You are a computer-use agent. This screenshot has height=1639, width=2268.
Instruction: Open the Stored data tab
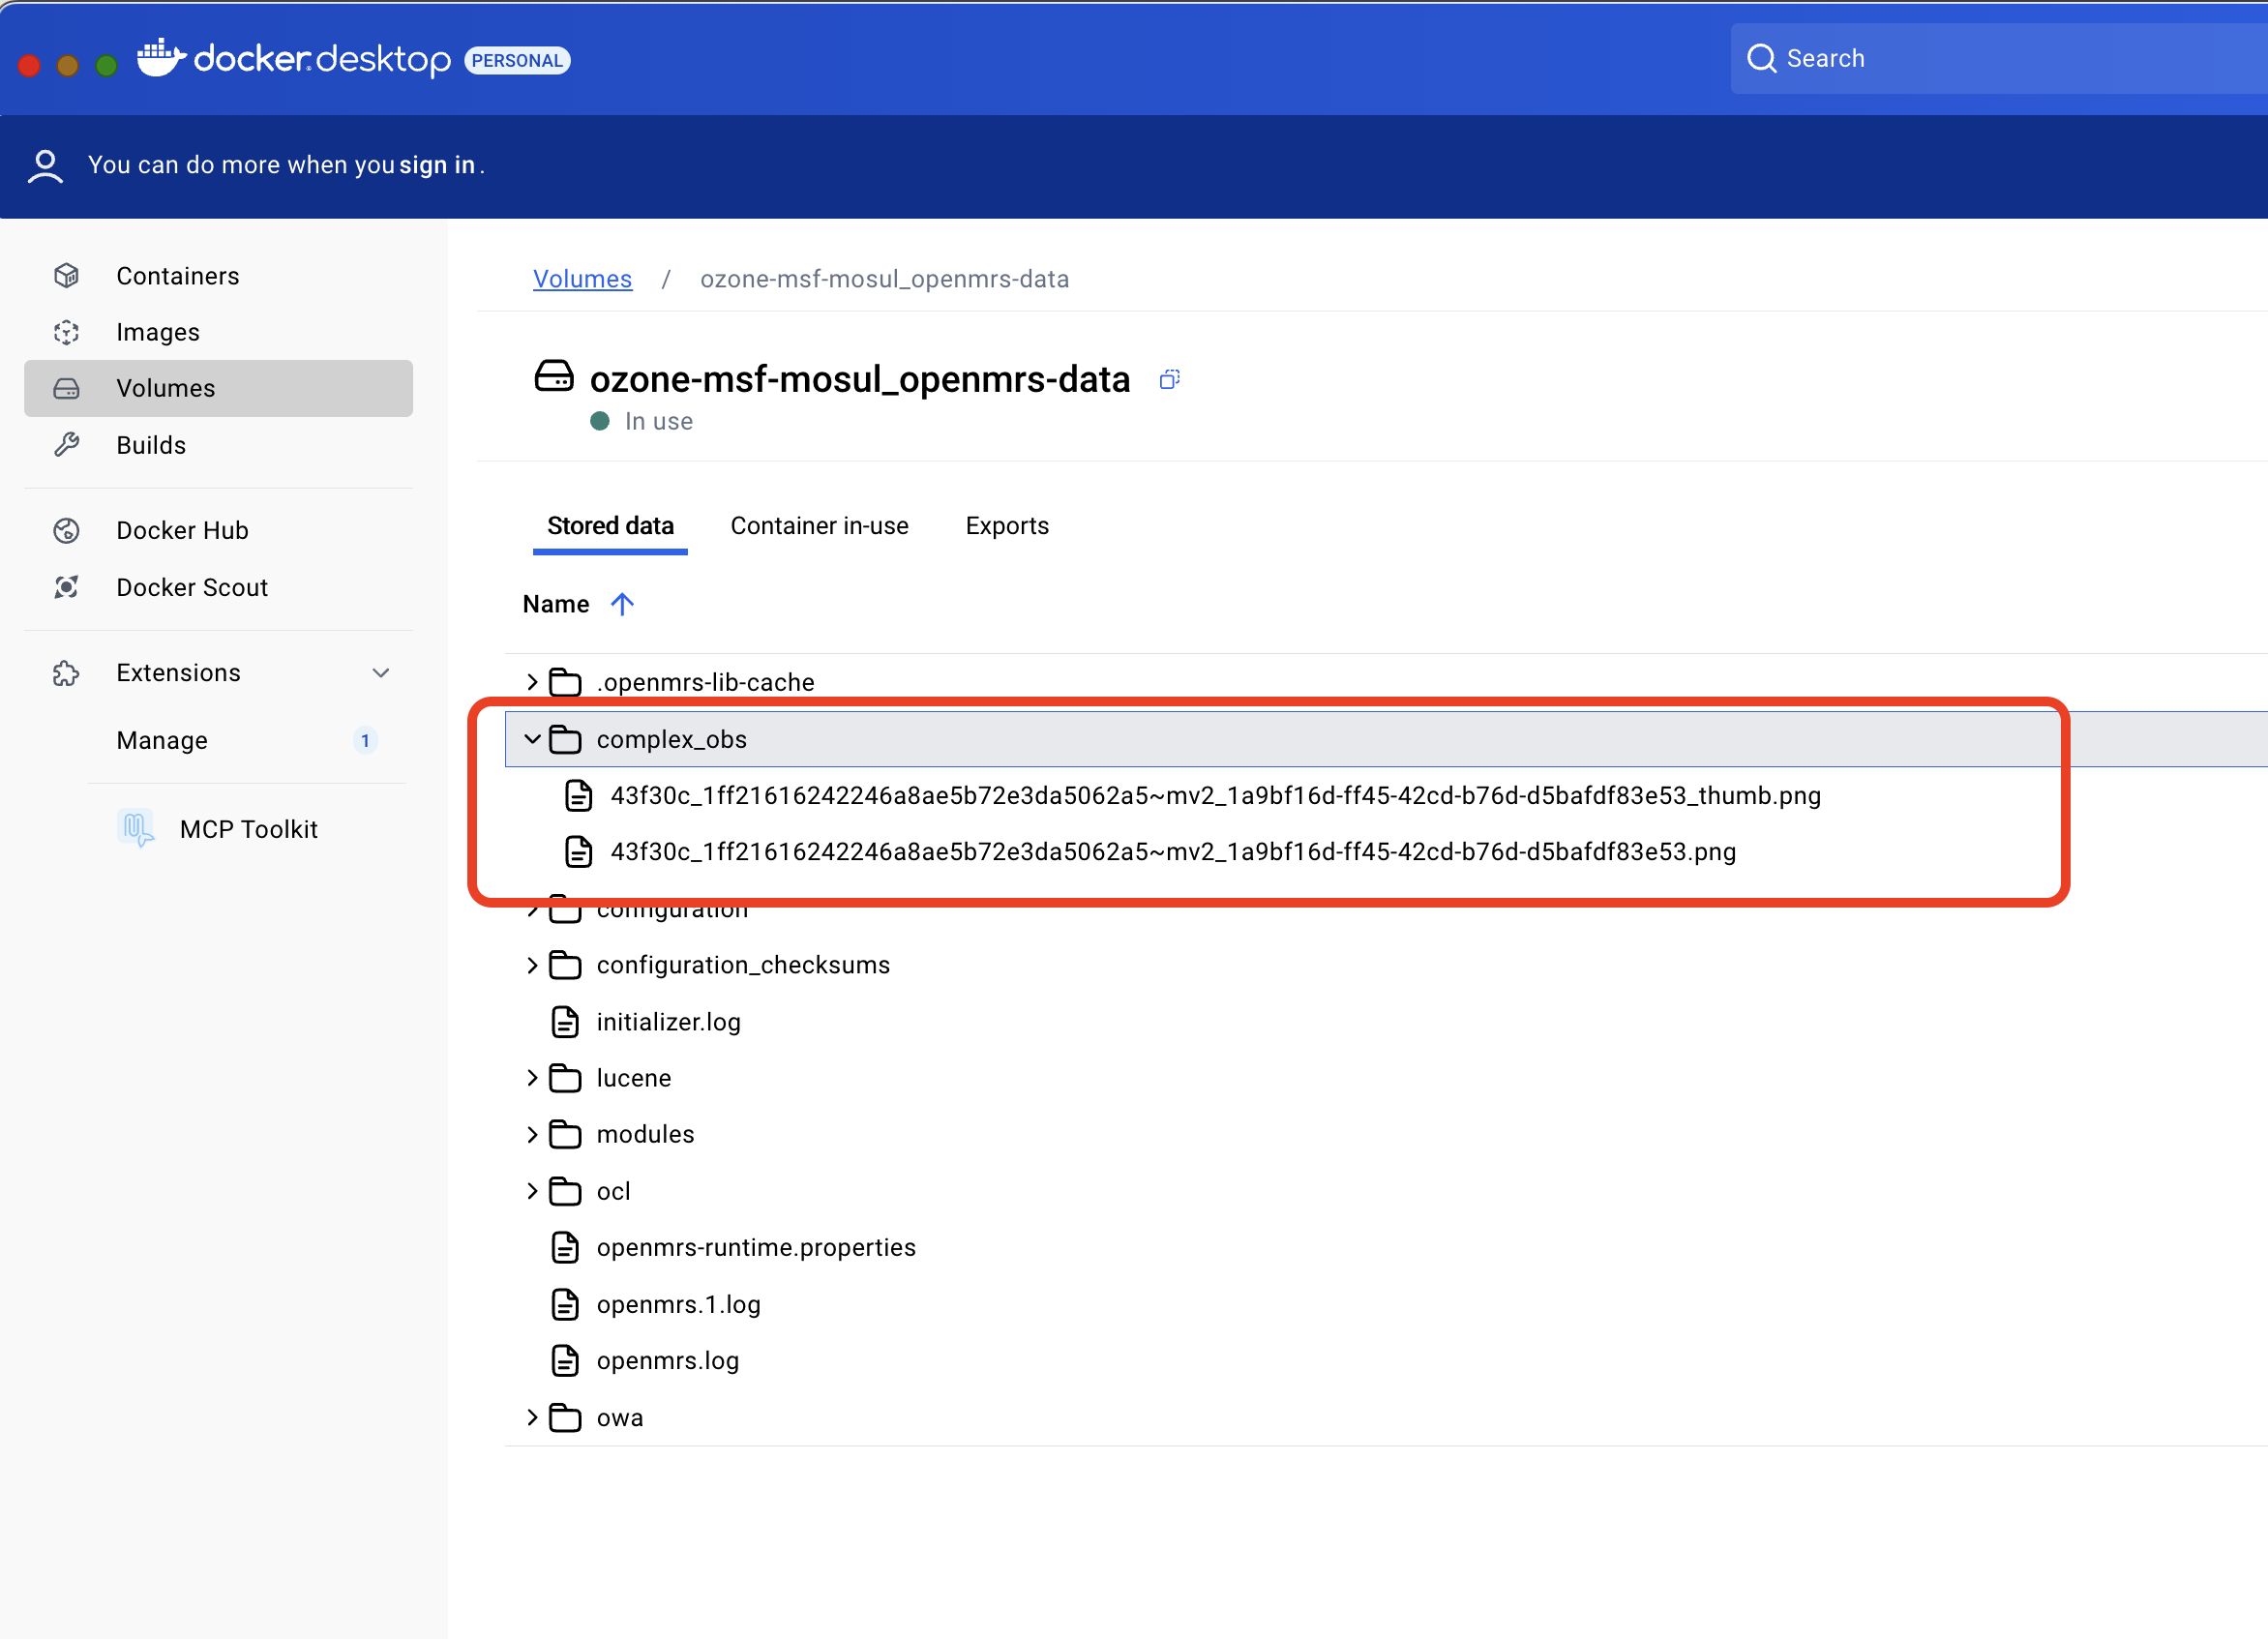tap(610, 526)
